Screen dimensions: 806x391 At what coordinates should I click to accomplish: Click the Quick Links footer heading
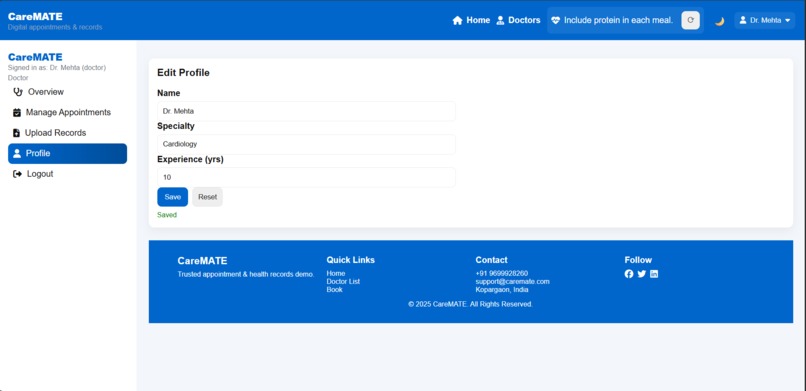point(351,260)
